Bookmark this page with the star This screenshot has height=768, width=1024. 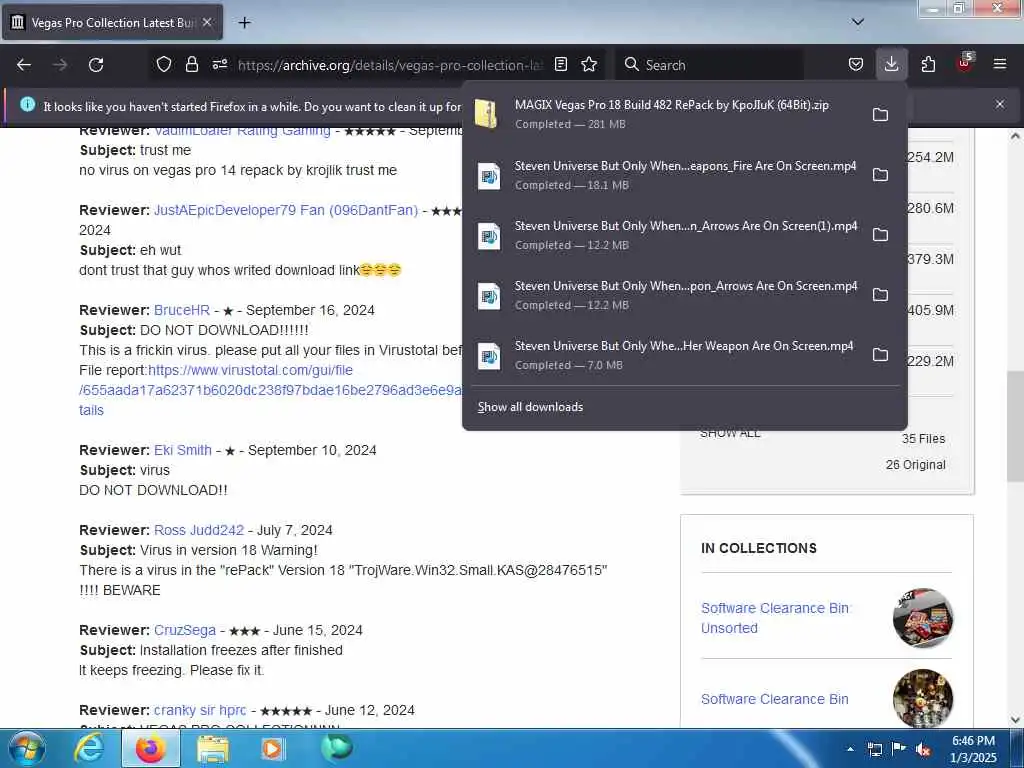pos(589,64)
